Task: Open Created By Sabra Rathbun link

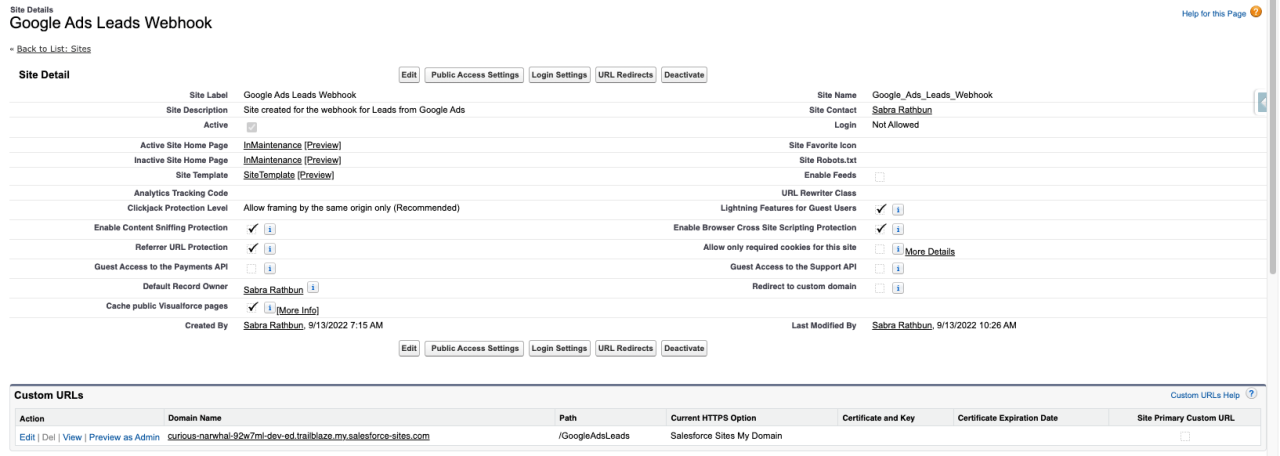Action: pos(274,326)
